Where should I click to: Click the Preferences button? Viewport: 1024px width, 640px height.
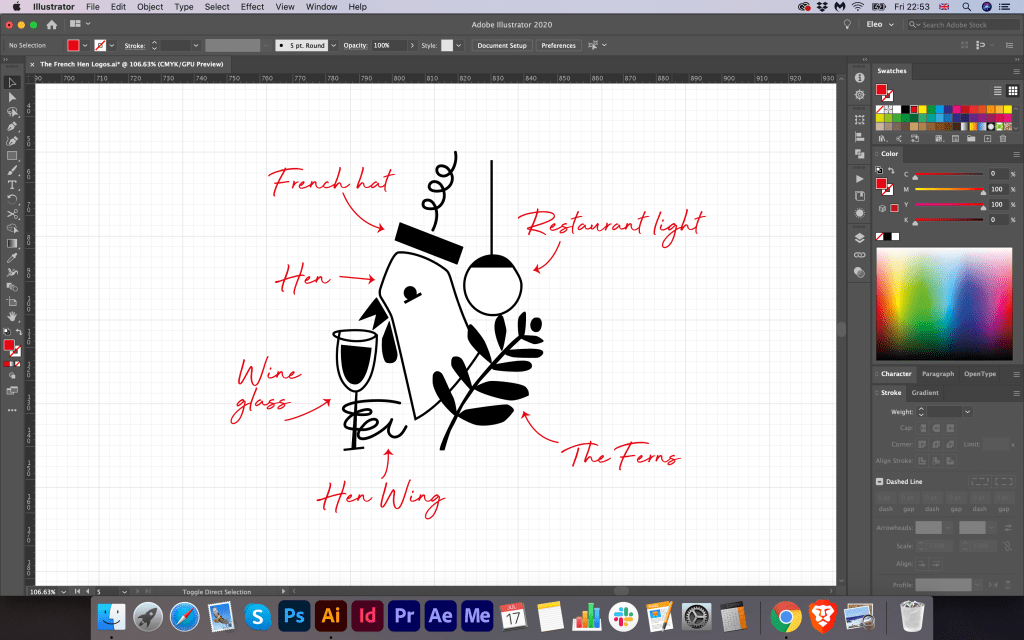point(558,45)
